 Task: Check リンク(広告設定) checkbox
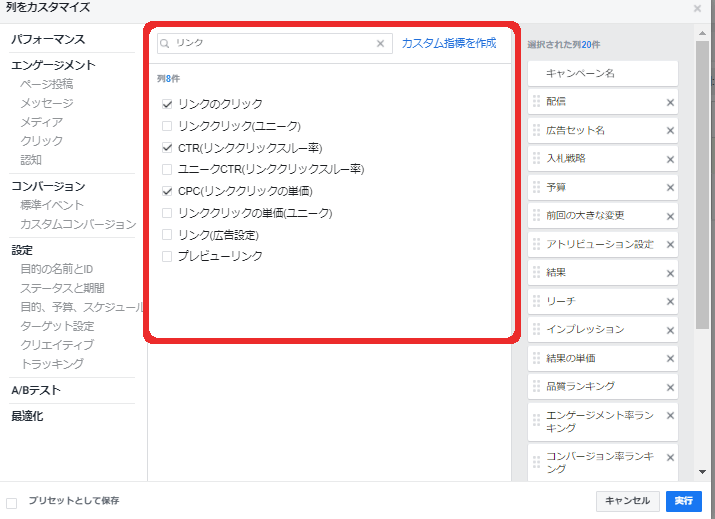167,235
